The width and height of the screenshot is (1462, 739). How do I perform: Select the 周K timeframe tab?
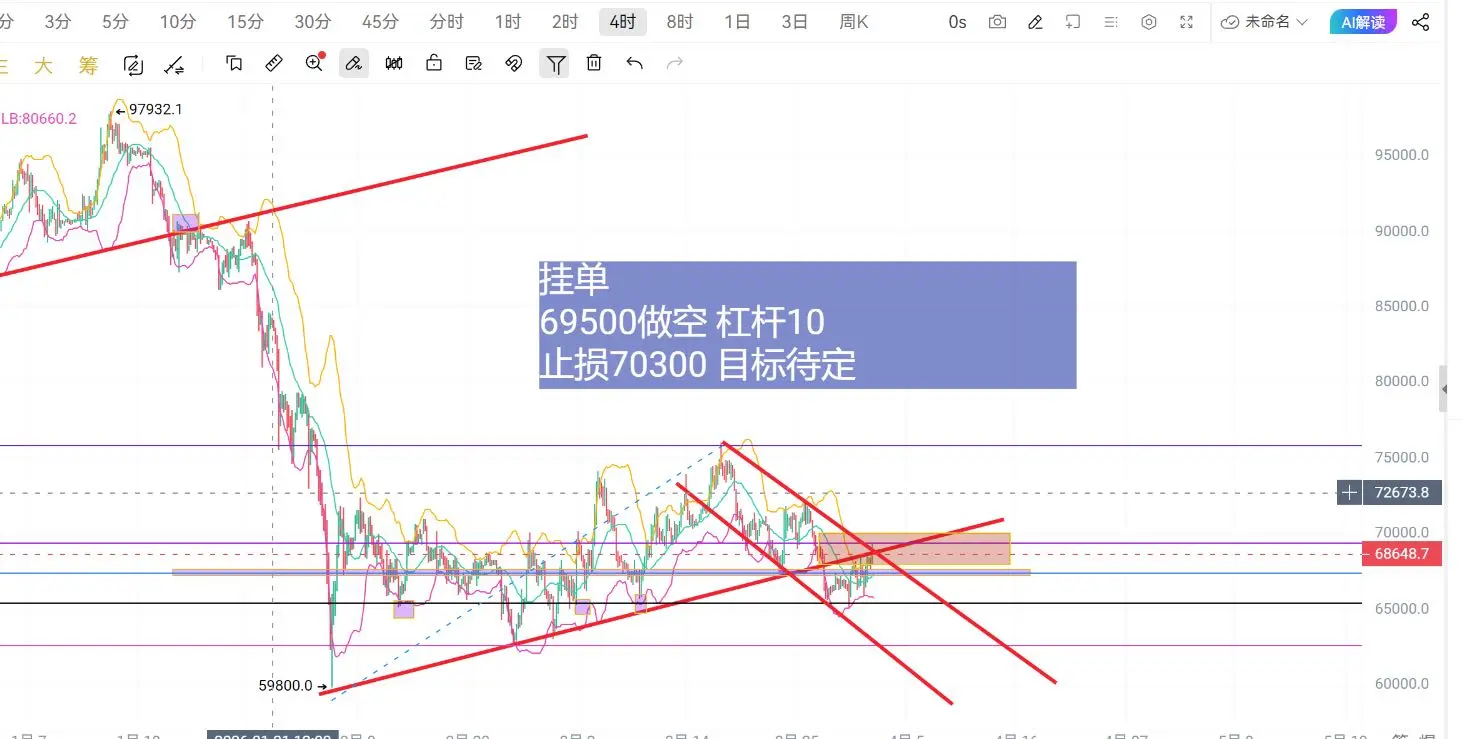[854, 22]
